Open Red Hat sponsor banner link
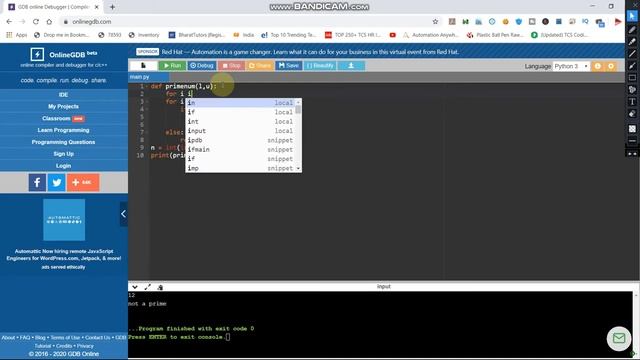Viewport: 640px width, 360px height. click(310, 52)
